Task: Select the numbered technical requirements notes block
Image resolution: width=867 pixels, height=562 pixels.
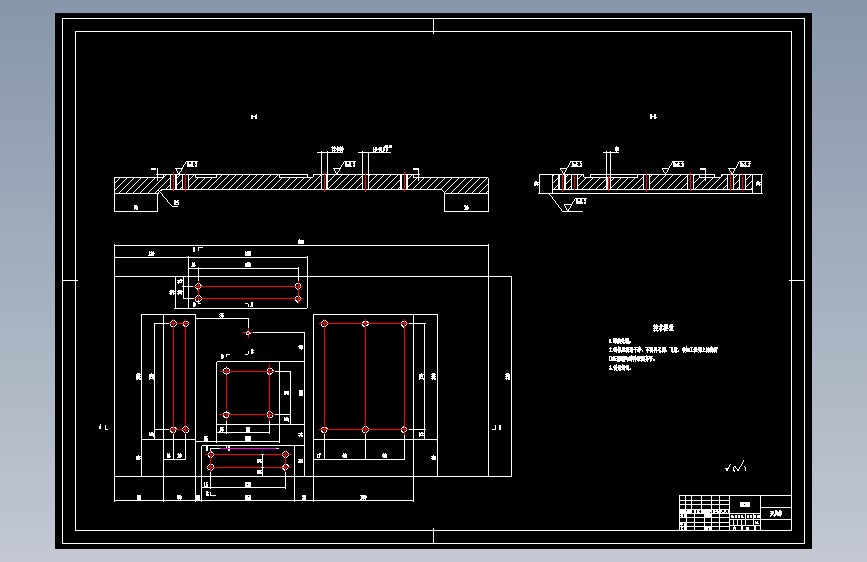Action: 663,354
